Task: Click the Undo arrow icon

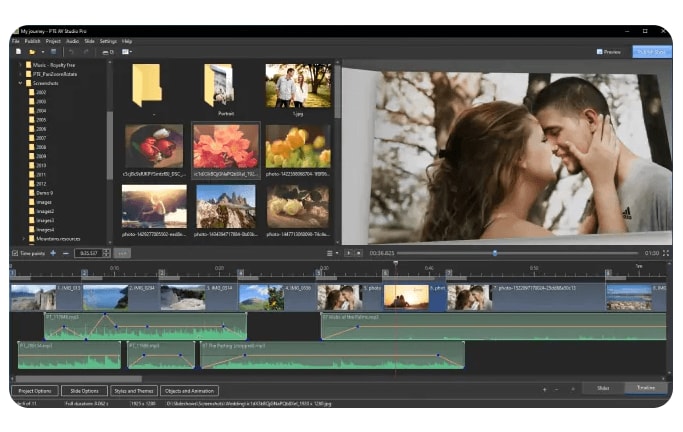Action: (72, 51)
